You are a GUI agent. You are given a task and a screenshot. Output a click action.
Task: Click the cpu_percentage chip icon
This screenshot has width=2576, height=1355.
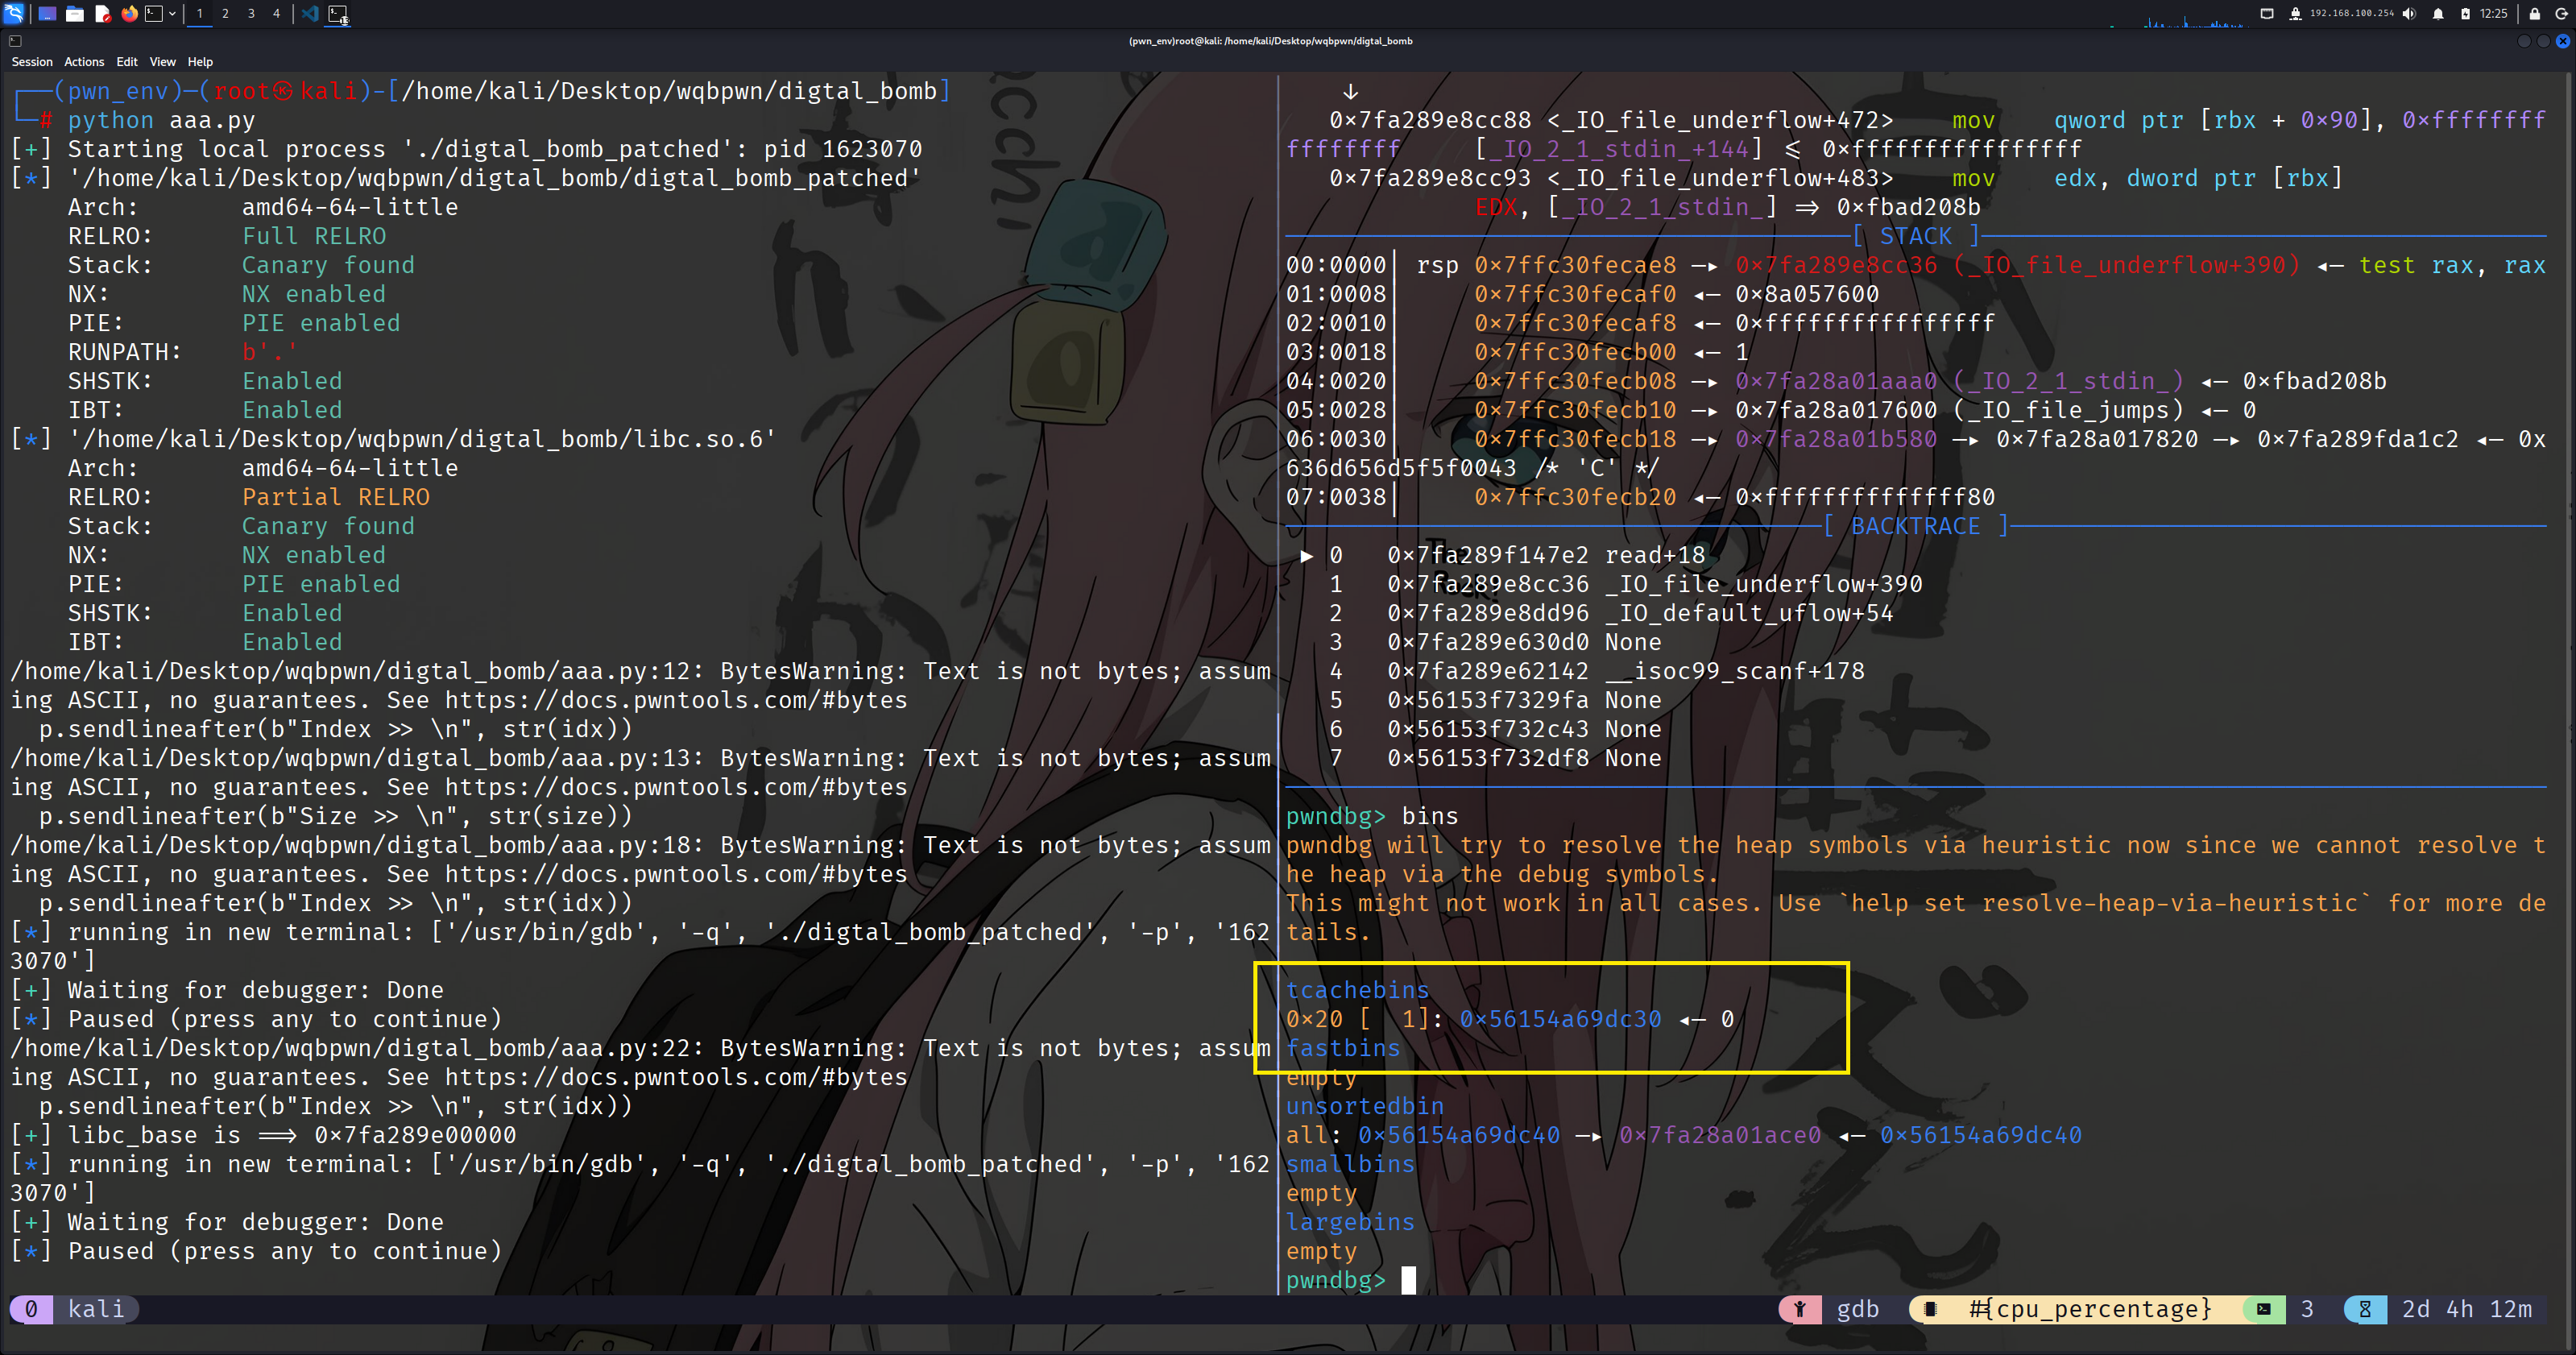click(x=1929, y=1309)
